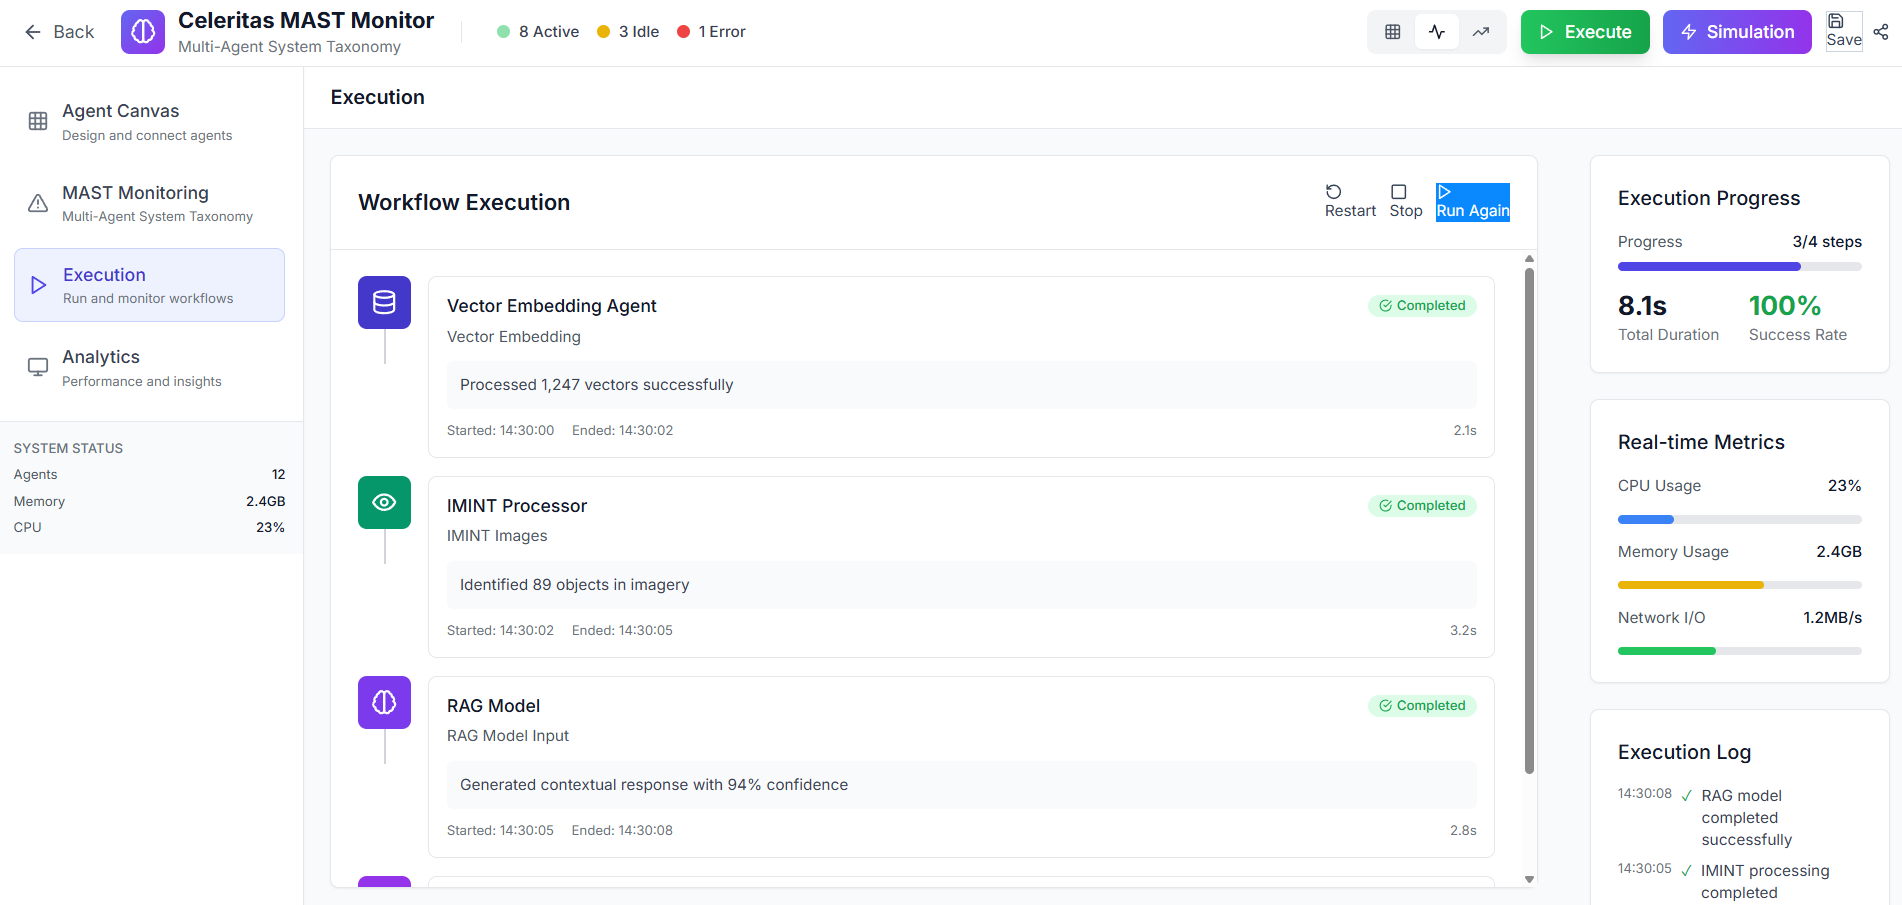Click the '2.8s' duration on RAG Model card
This screenshot has height=905, width=1902.
[1463, 831]
